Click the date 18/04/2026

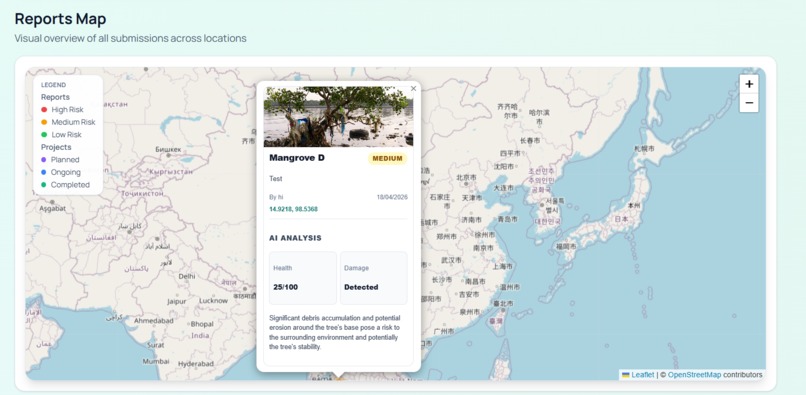click(392, 197)
